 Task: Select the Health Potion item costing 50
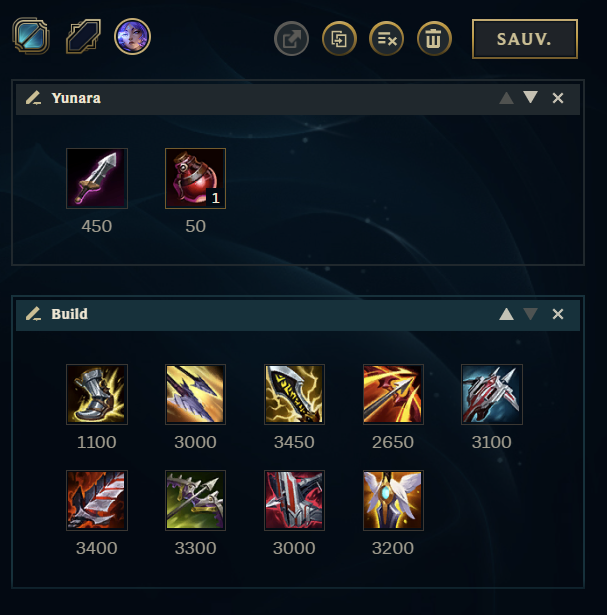click(x=195, y=178)
